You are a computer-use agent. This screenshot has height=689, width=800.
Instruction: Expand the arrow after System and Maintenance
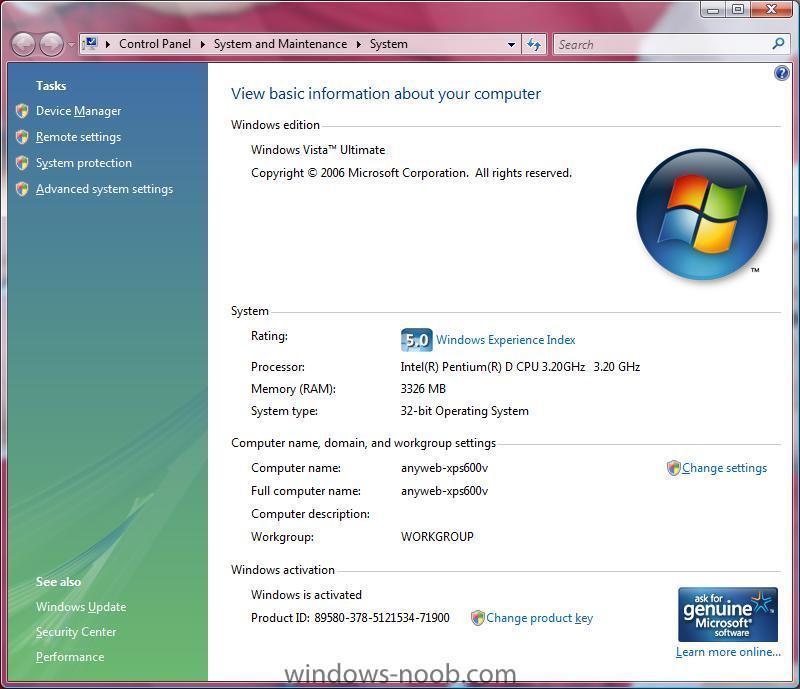click(x=359, y=44)
